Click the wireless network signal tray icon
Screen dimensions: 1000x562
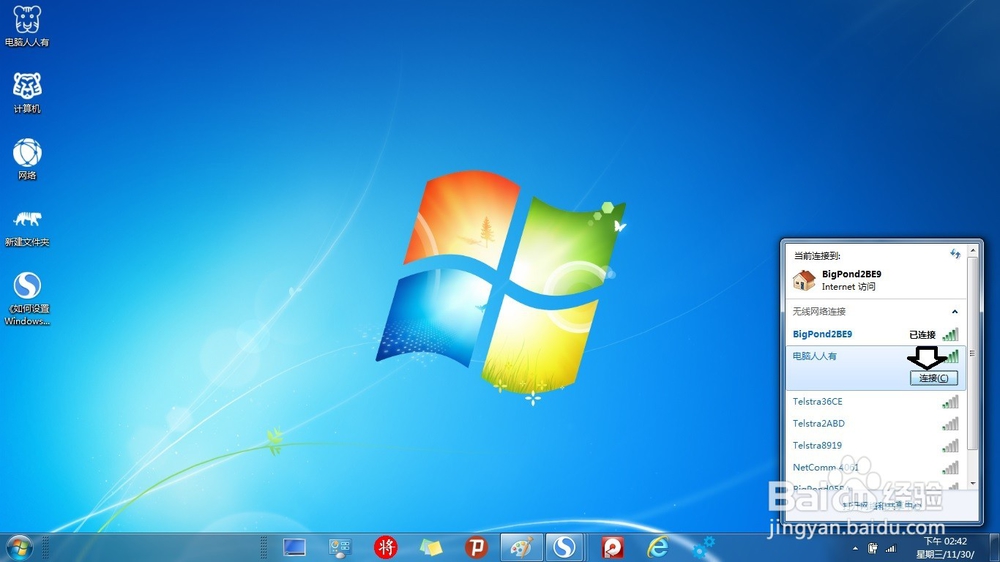click(891, 548)
